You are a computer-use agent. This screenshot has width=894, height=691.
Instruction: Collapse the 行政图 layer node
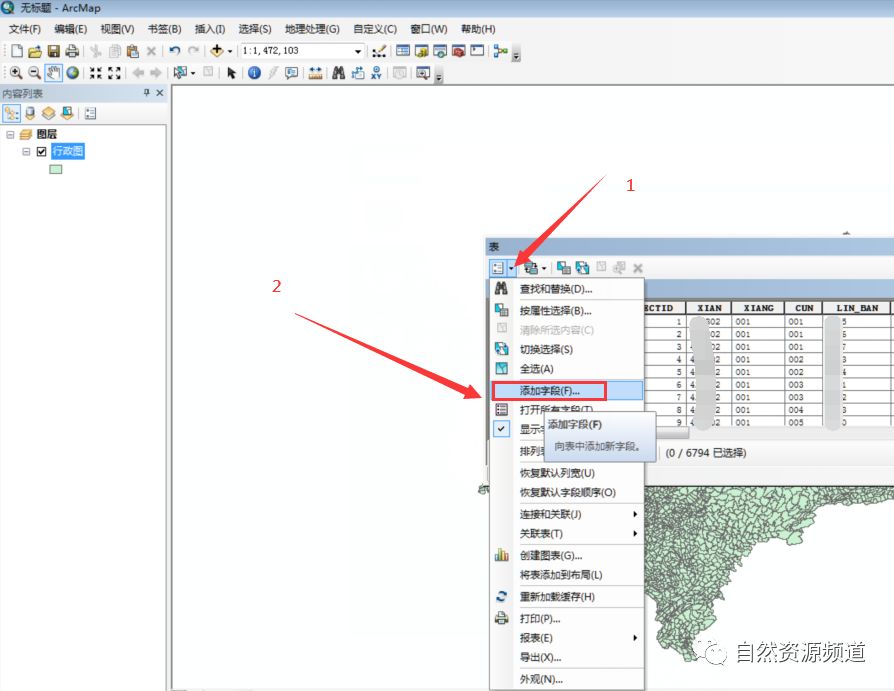click(26, 152)
